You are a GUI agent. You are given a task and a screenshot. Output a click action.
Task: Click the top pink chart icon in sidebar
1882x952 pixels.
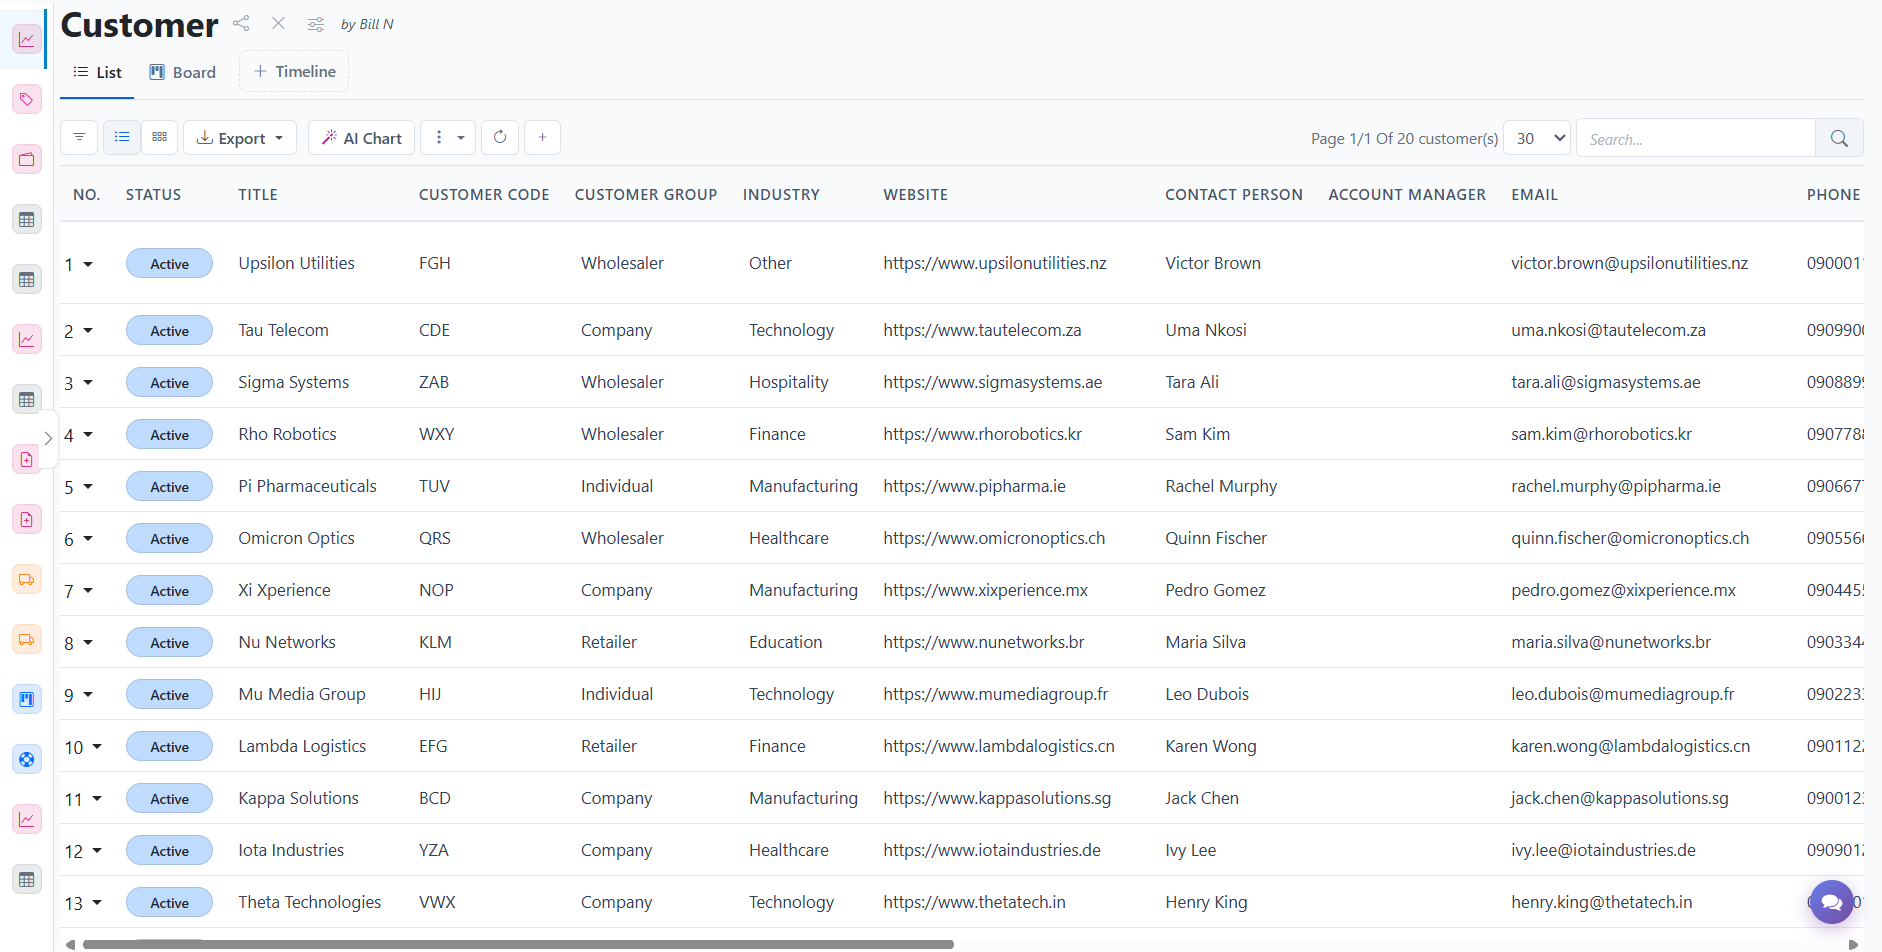(x=27, y=39)
